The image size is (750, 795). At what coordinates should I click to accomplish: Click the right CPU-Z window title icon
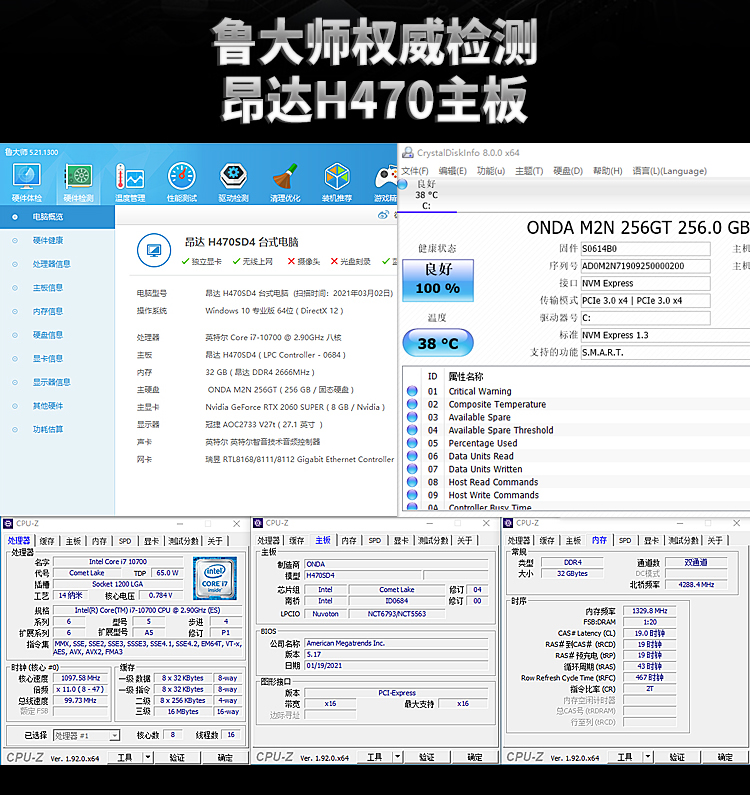coord(508,523)
